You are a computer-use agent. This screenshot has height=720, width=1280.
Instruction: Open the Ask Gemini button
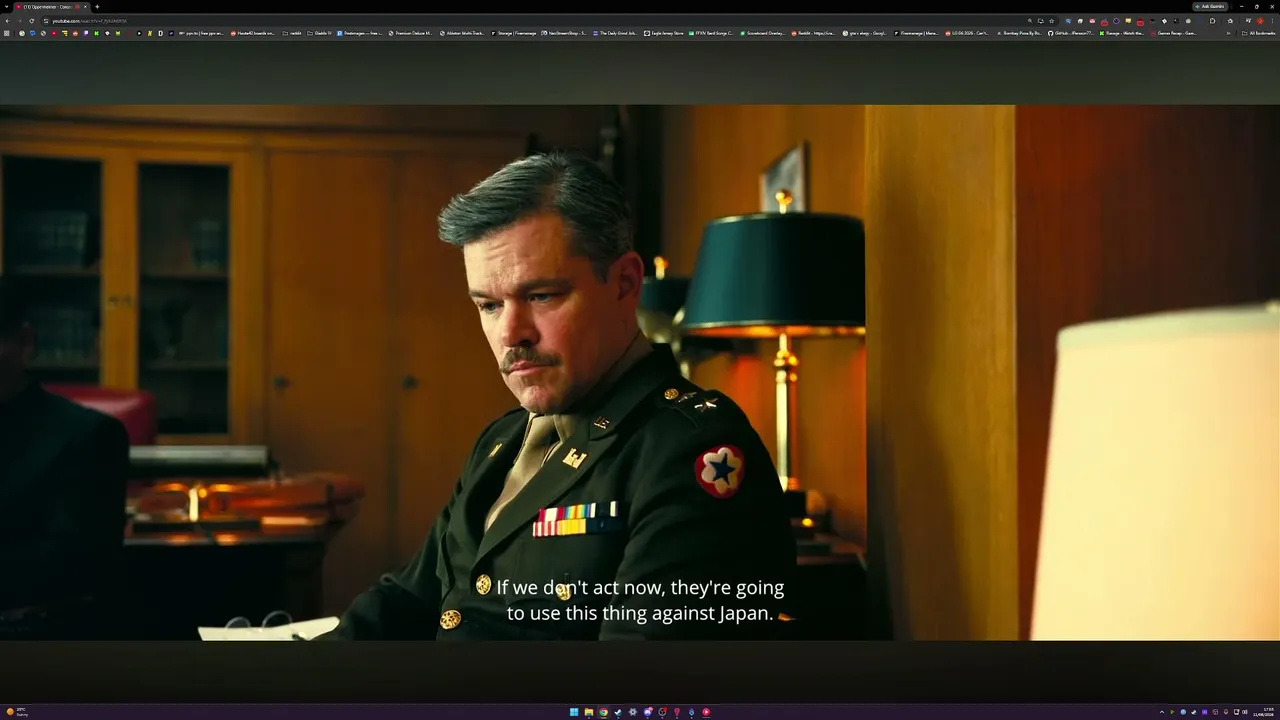(x=1210, y=6)
